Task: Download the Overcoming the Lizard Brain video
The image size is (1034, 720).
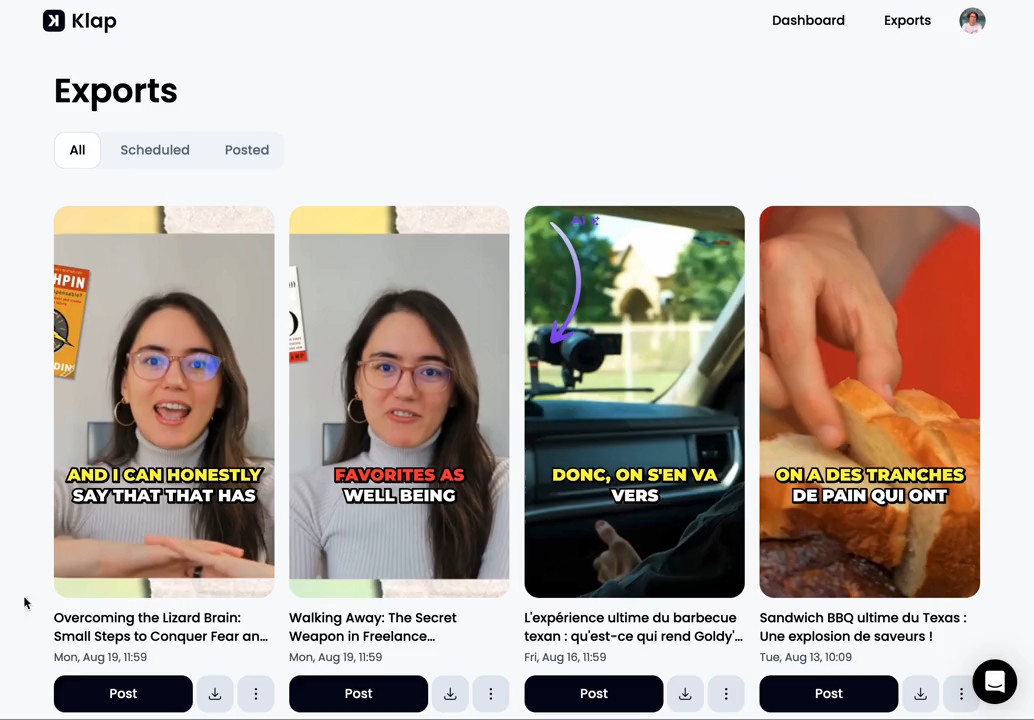Action: pos(215,694)
